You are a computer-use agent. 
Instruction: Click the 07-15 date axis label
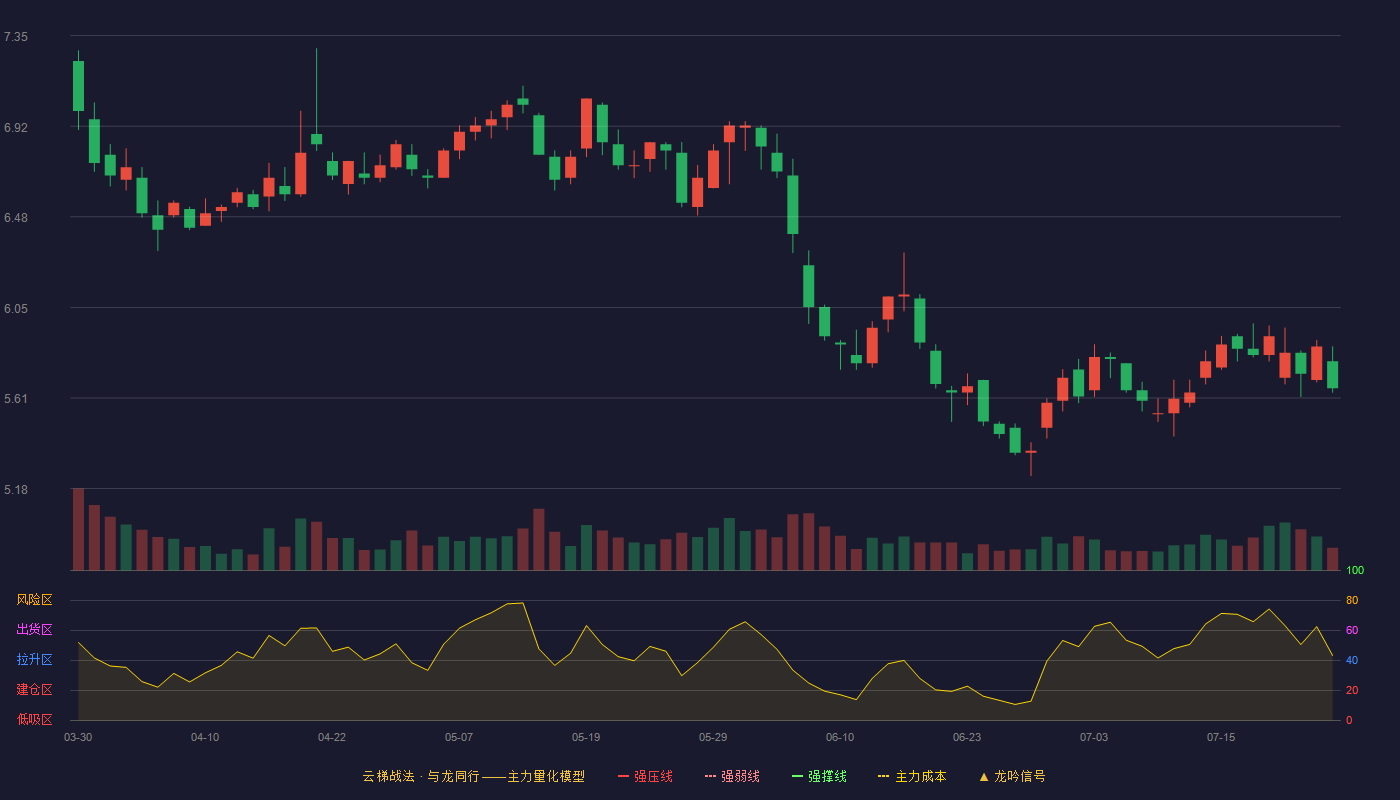pyautogui.click(x=1221, y=737)
